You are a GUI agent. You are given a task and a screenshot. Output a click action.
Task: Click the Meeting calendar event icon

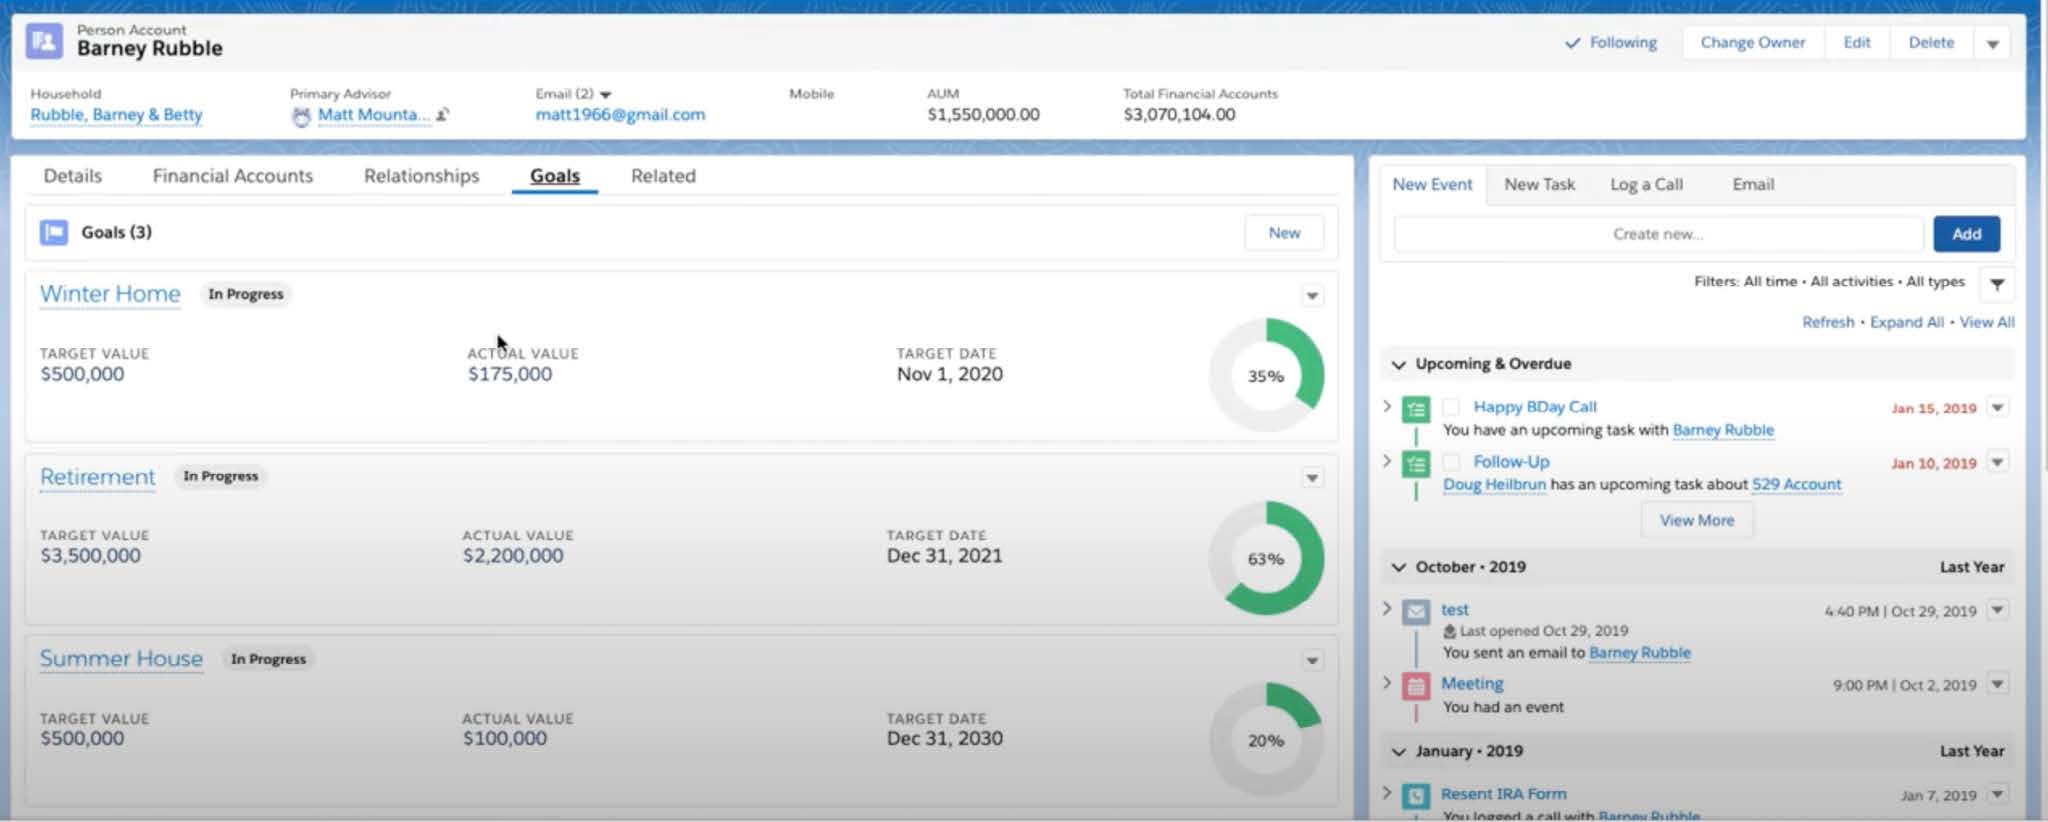(1415, 686)
